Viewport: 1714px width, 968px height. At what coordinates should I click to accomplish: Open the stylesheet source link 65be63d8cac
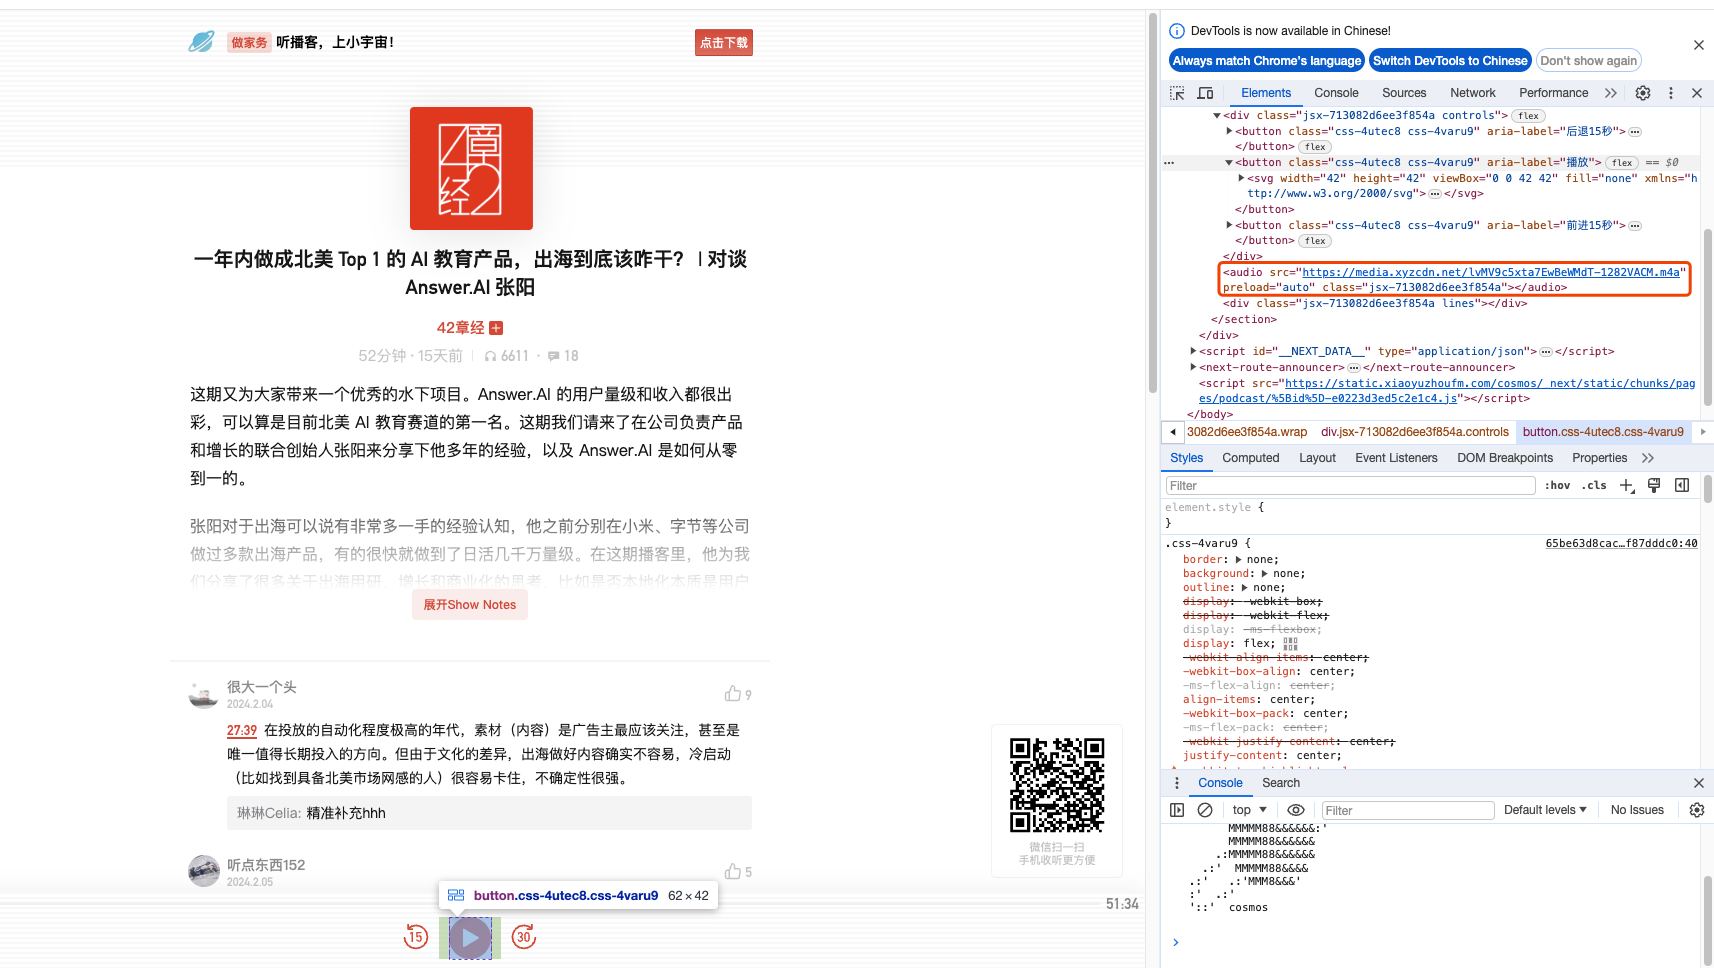point(1621,544)
